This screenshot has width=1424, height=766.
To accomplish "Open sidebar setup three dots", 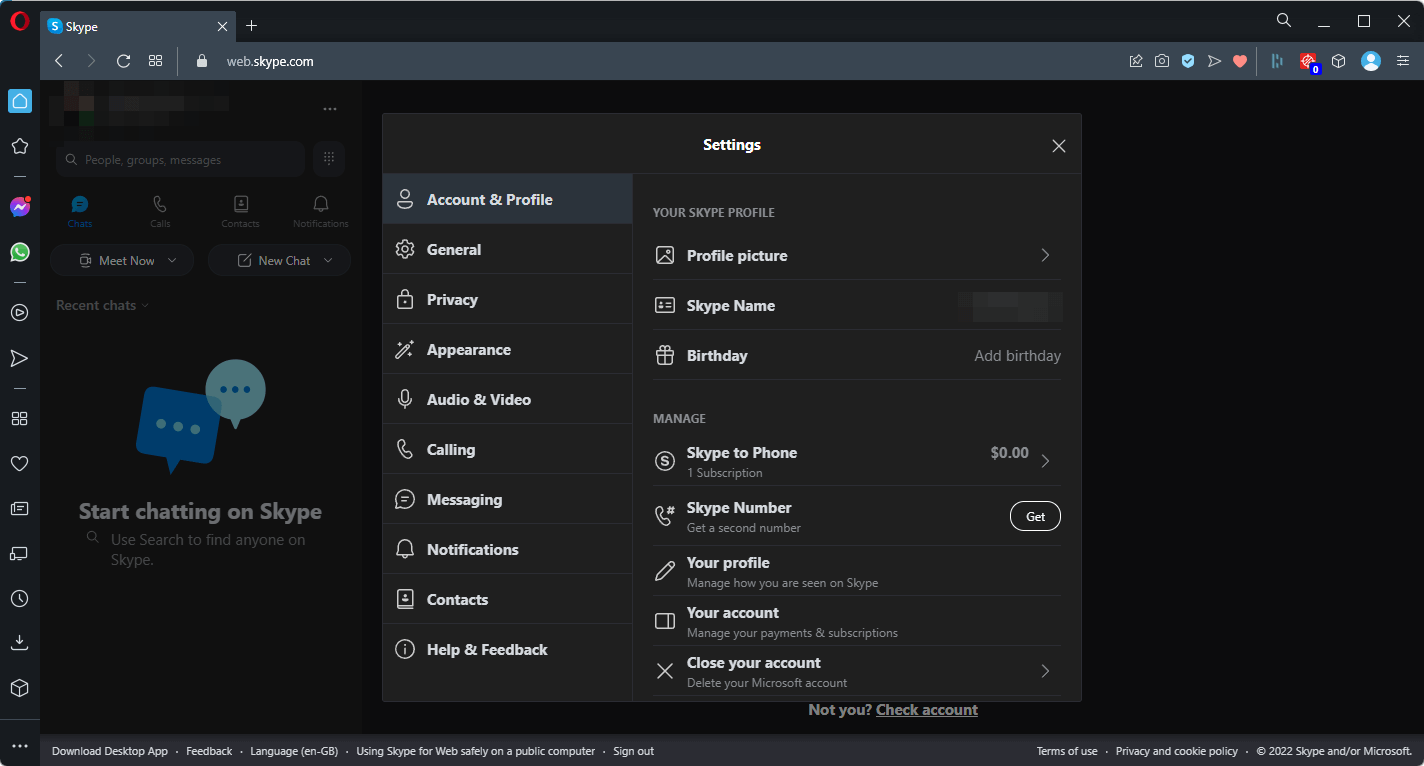I will pos(20,746).
